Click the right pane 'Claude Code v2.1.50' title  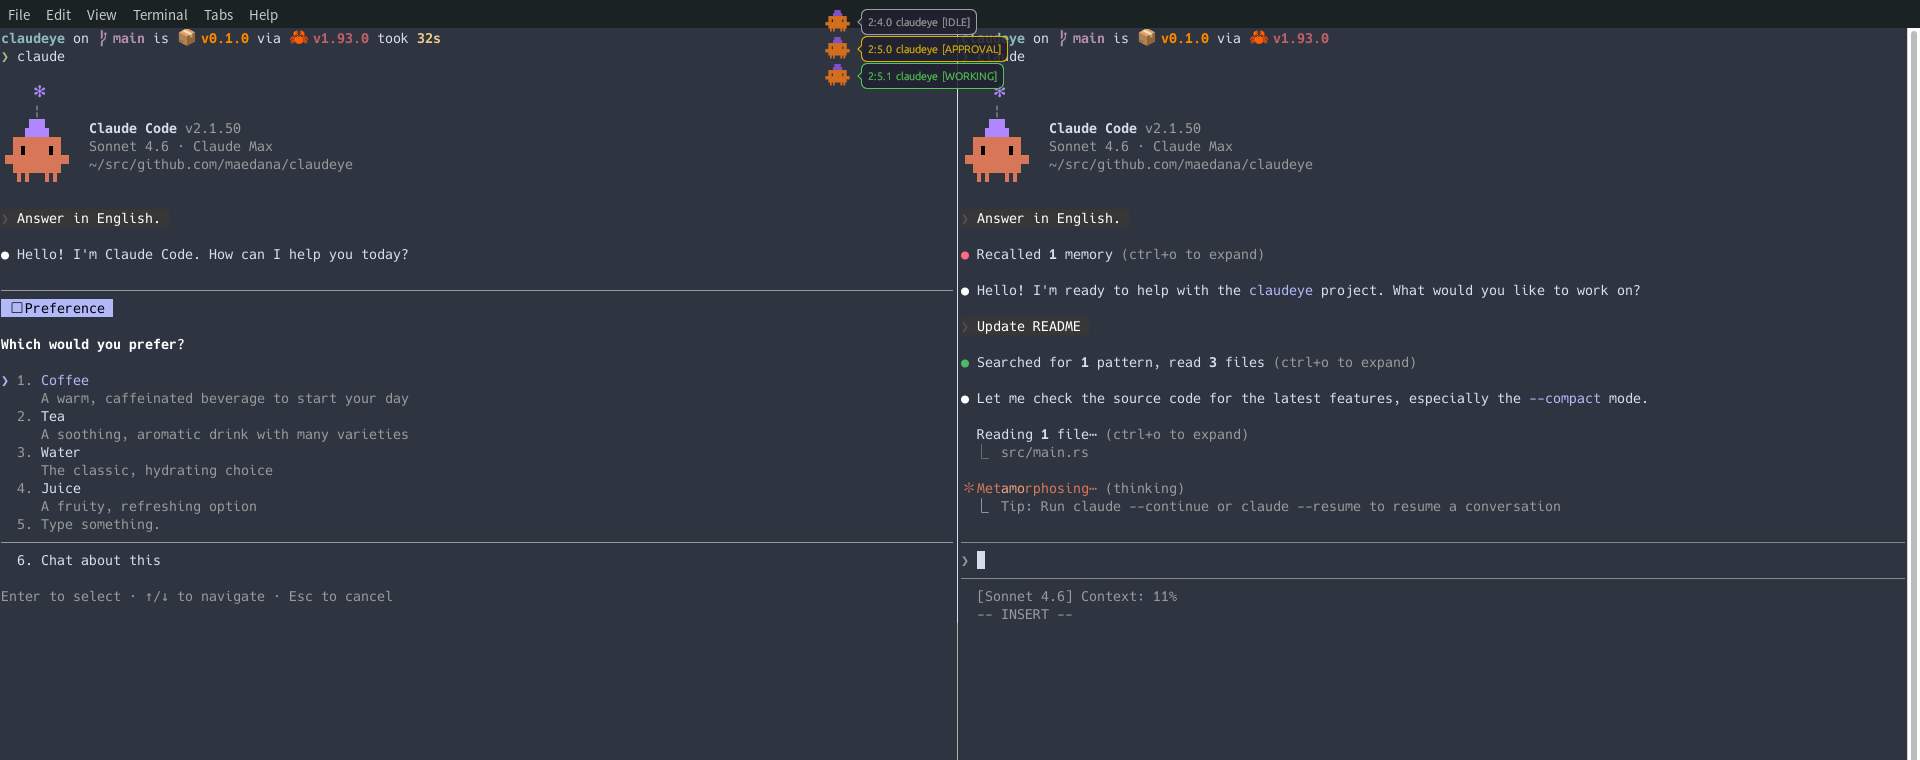(x=1124, y=128)
